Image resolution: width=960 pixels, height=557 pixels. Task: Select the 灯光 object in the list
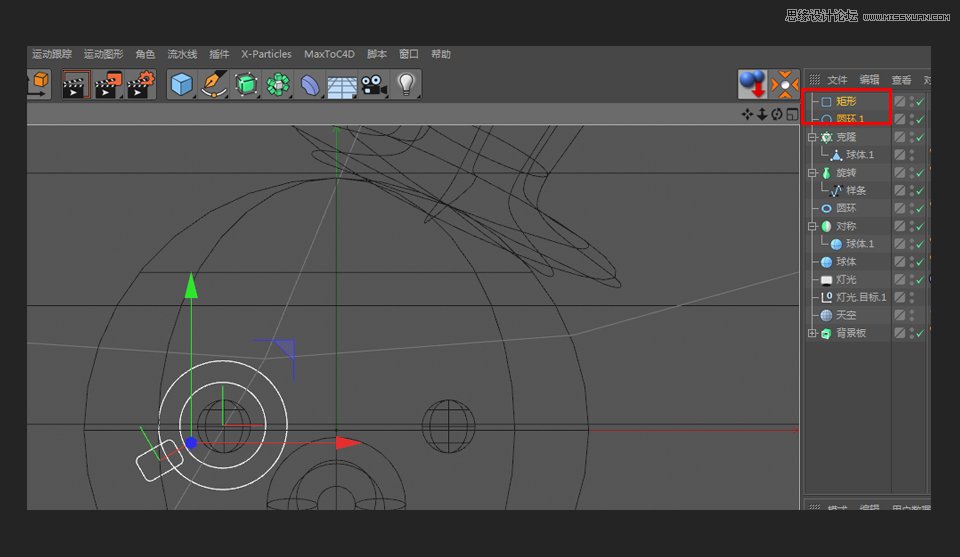point(846,280)
